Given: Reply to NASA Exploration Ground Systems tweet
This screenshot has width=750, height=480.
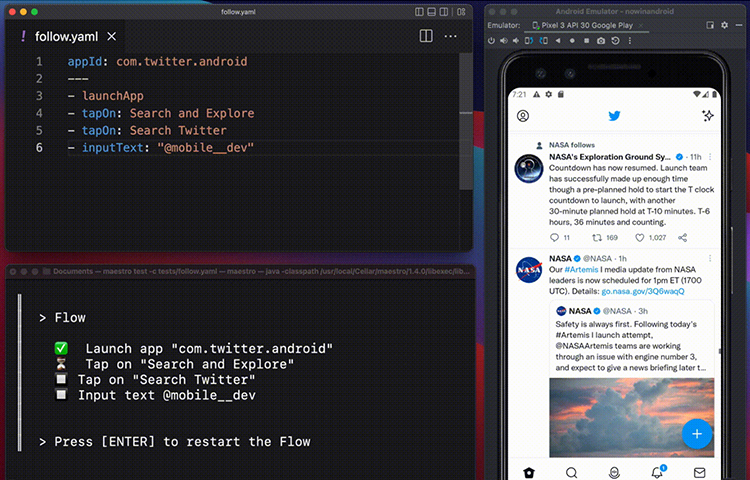Looking at the screenshot, I should tap(554, 238).
